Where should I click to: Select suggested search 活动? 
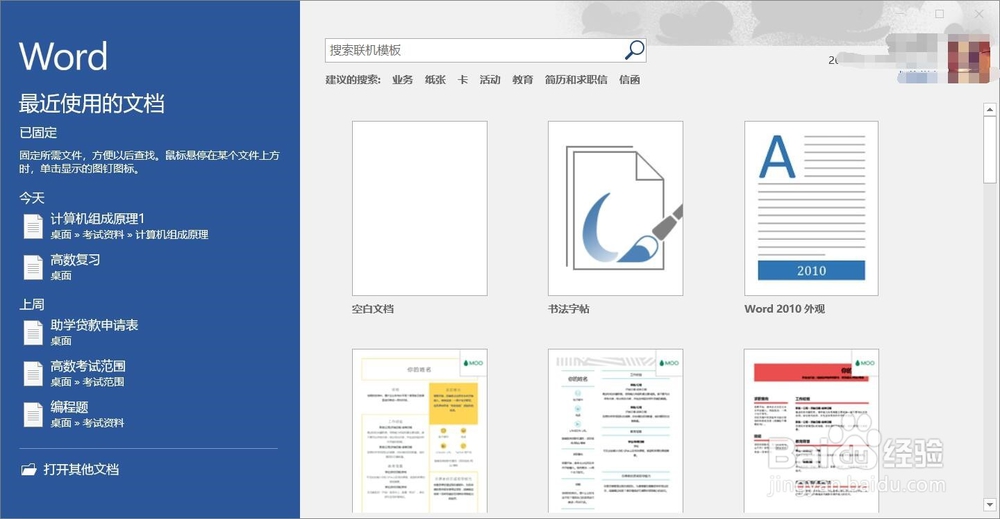point(490,80)
